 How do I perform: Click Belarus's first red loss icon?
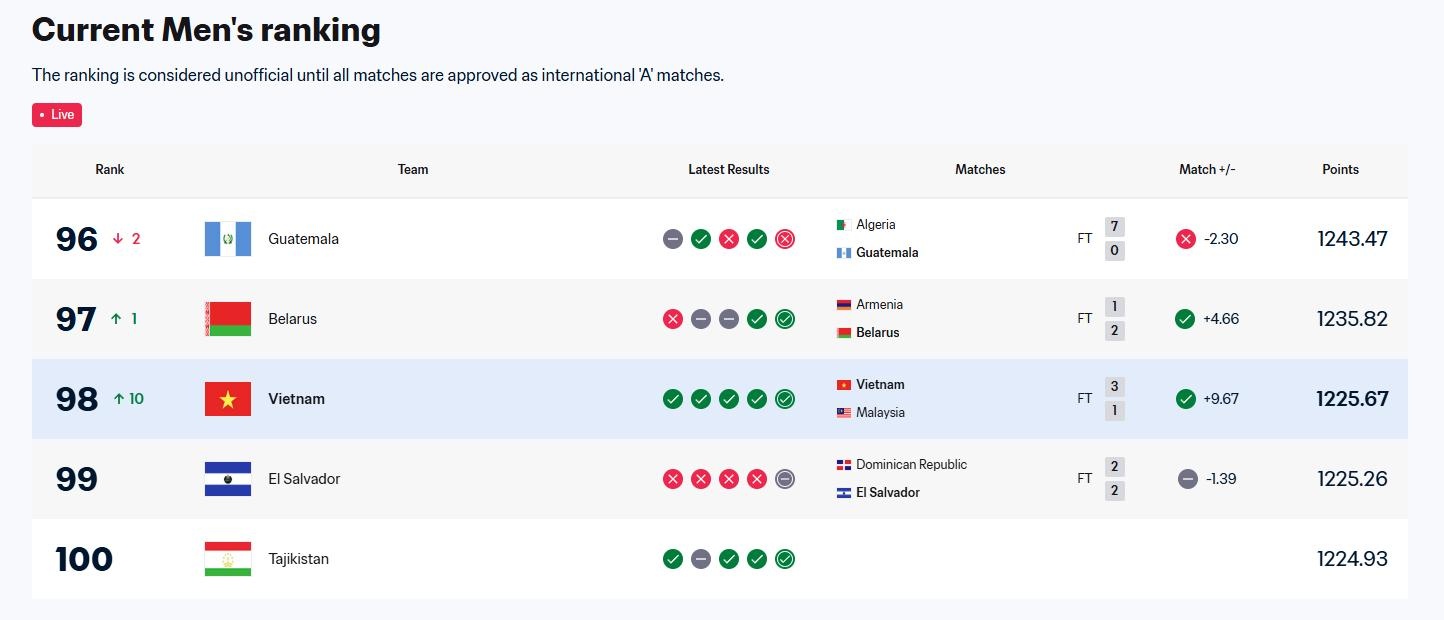(673, 319)
